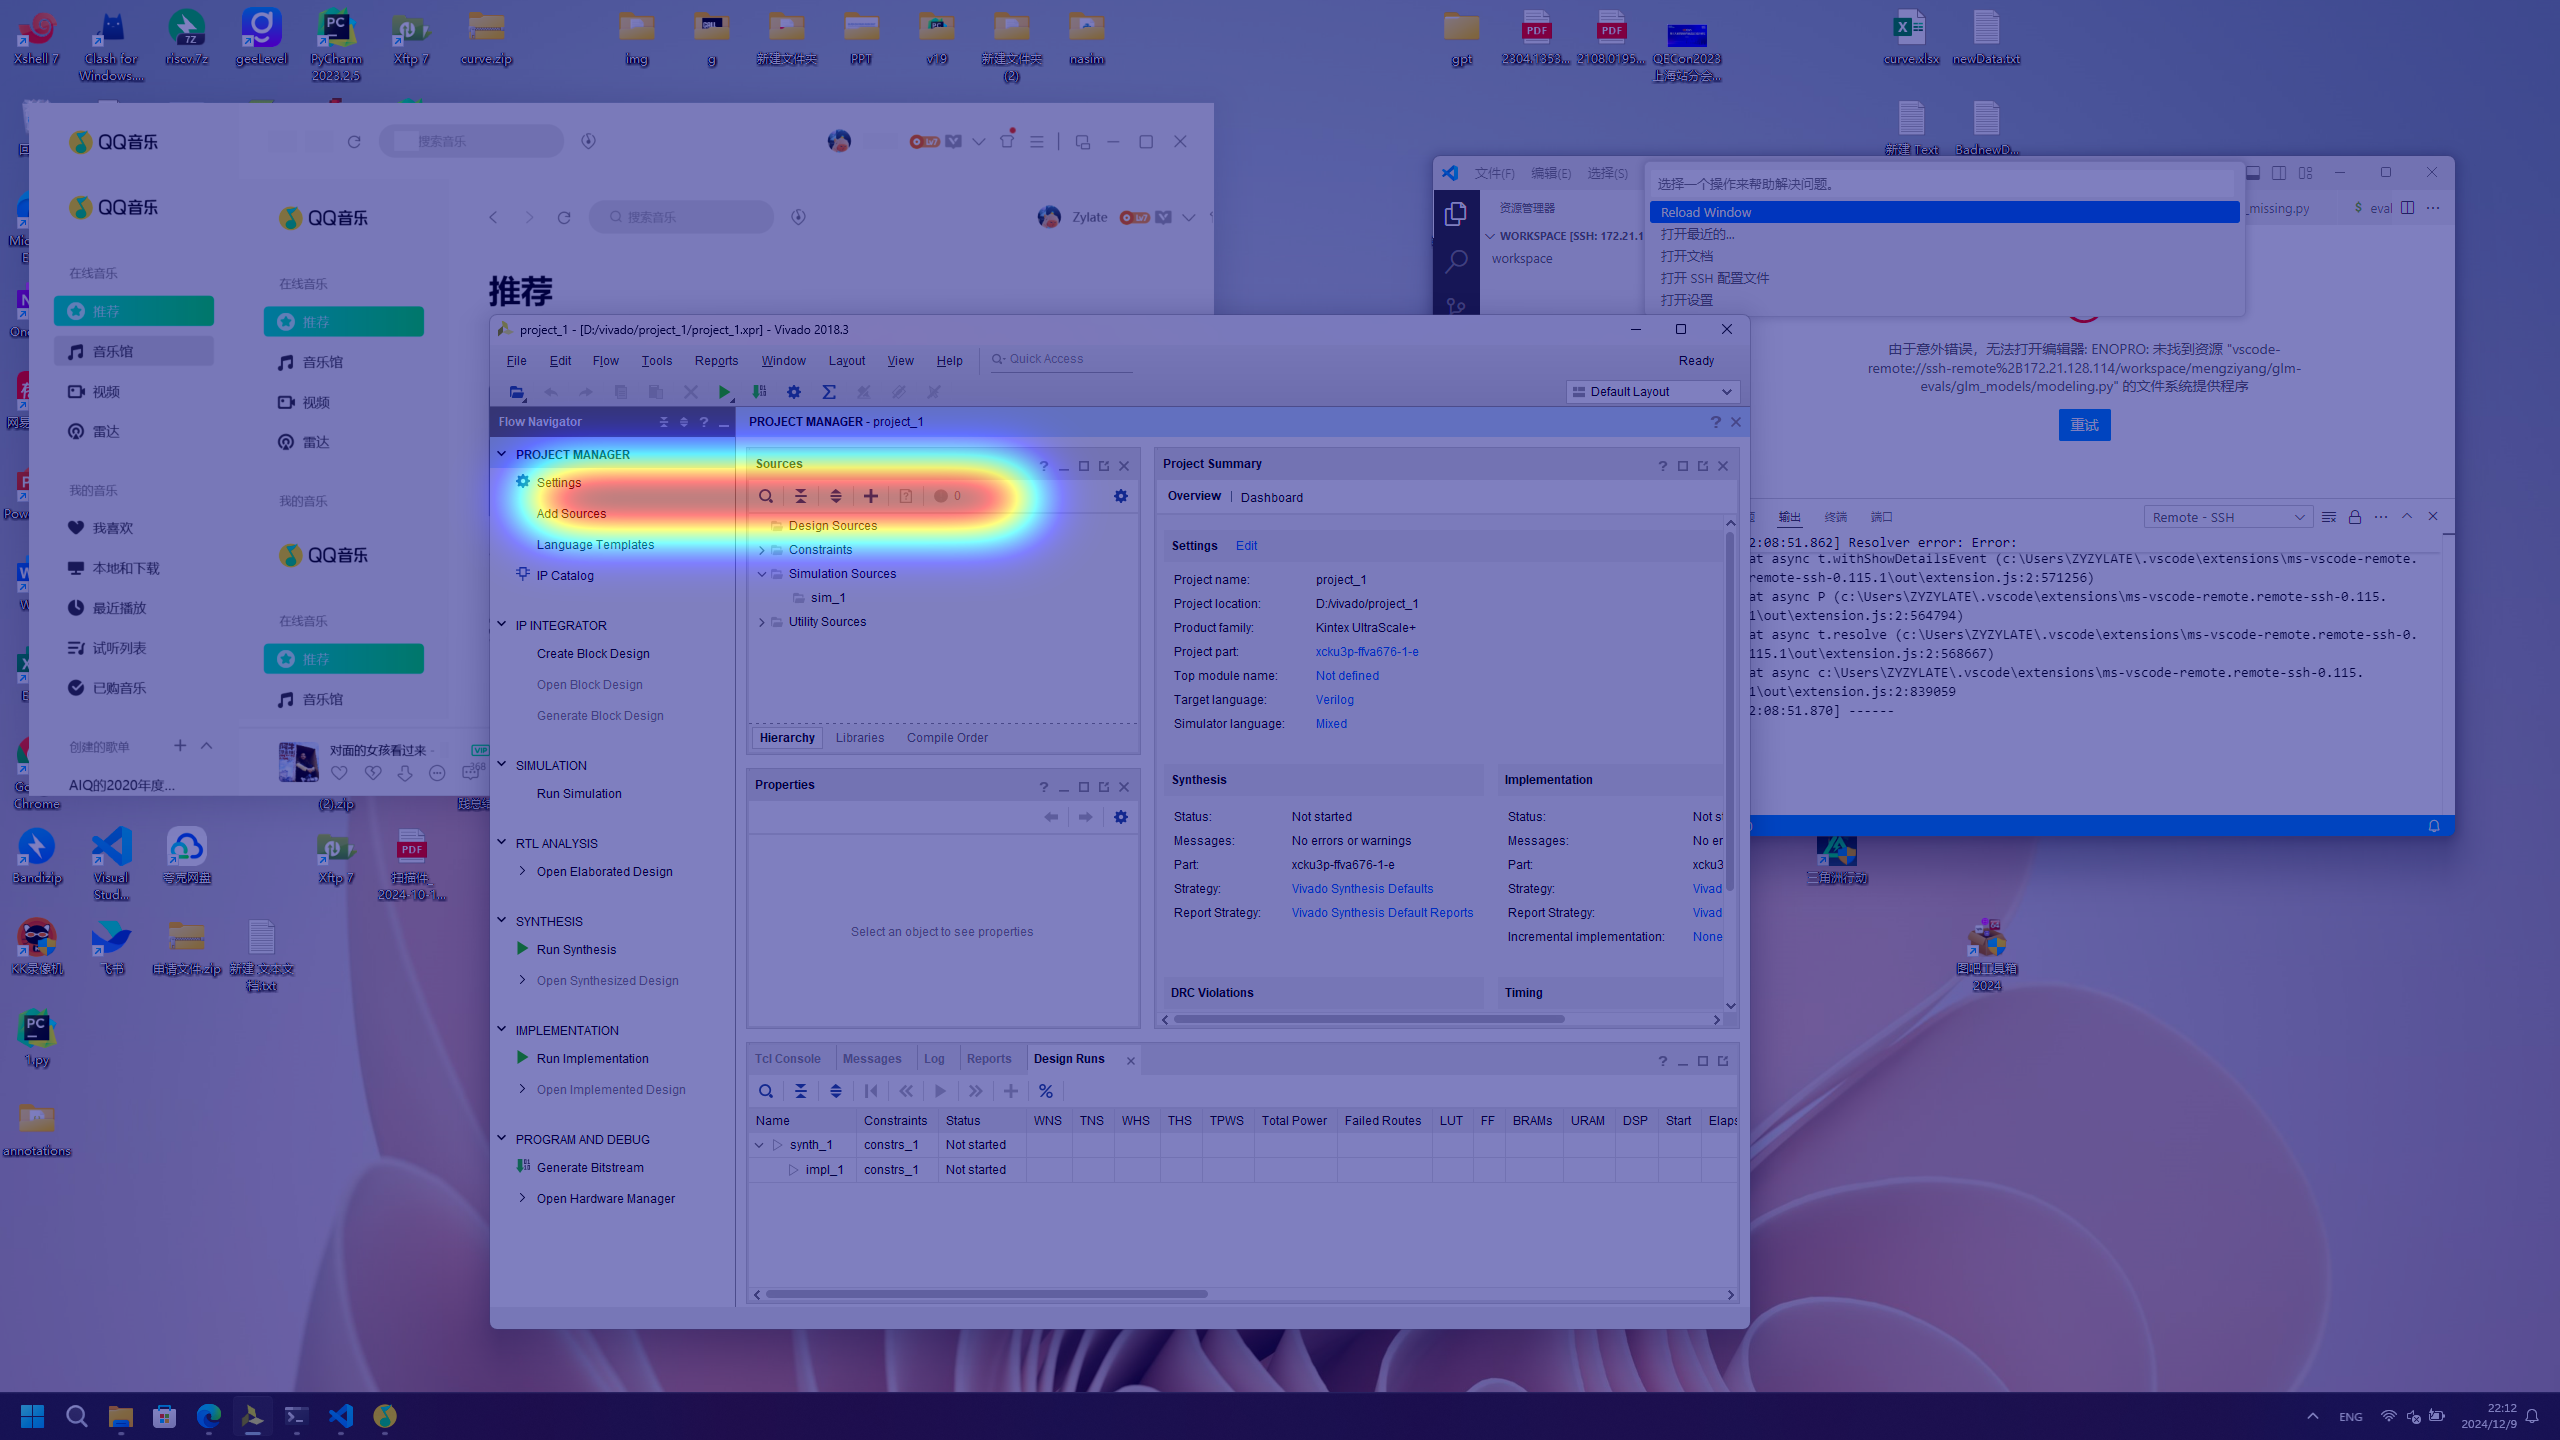Screen dimensions: 2560x1440
Task: Click xcku3p-ffva676-1-e project part link
Action: [x=1366, y=652]
